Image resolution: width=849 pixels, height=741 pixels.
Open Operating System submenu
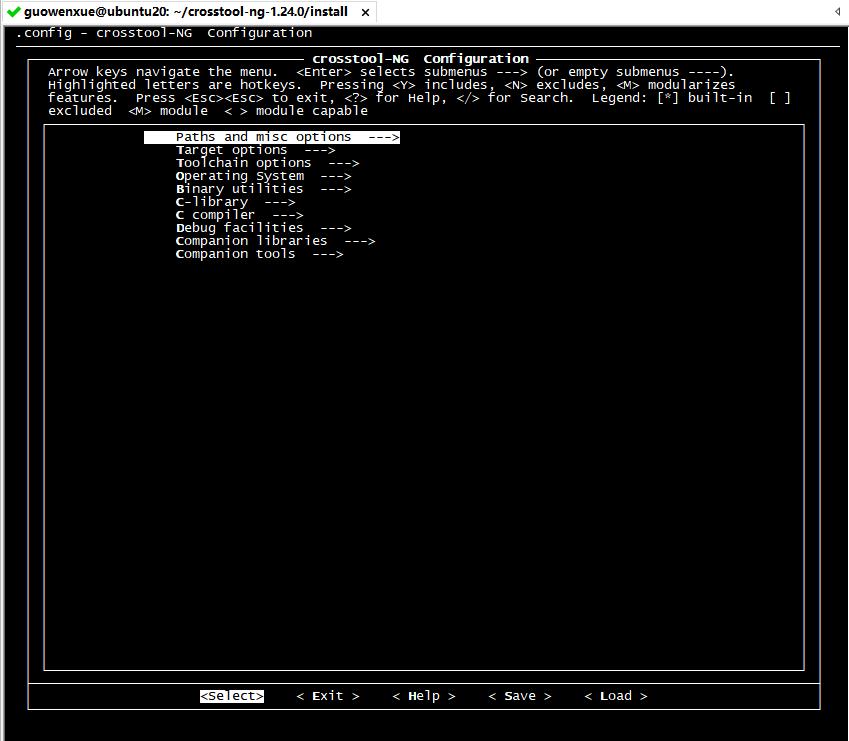264,176
